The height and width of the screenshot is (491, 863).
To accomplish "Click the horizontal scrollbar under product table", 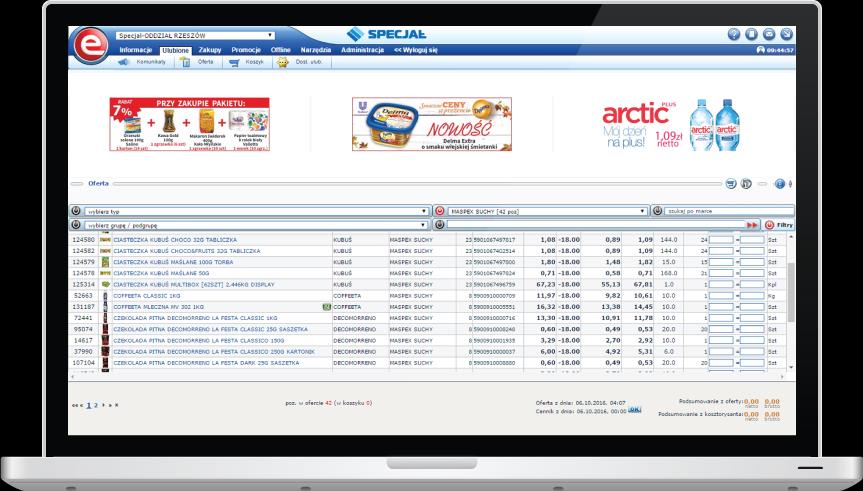I will pos(428,377).
